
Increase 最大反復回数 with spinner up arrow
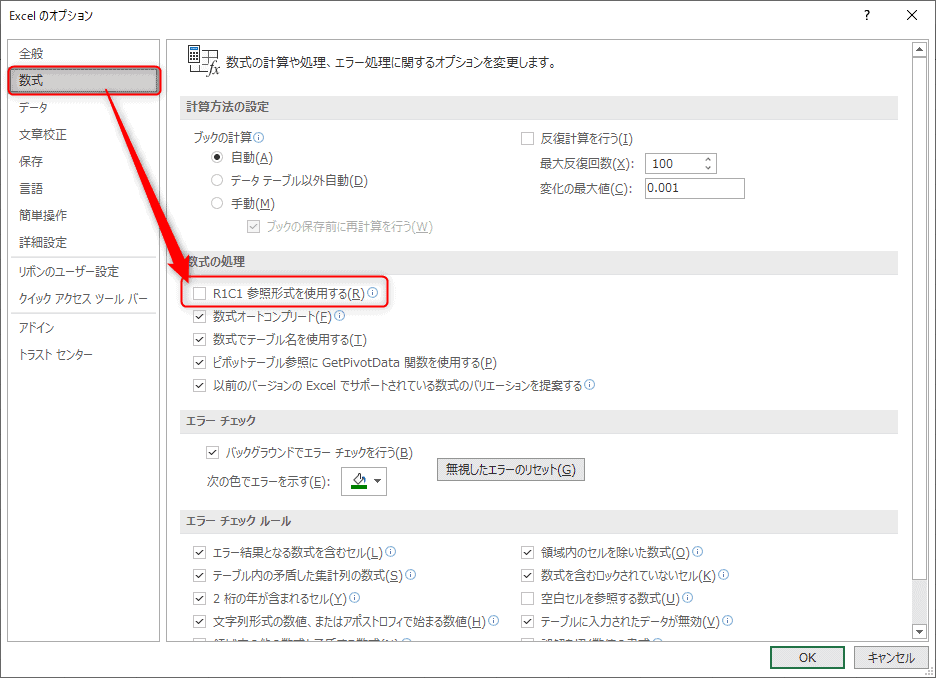coord(708,159)
